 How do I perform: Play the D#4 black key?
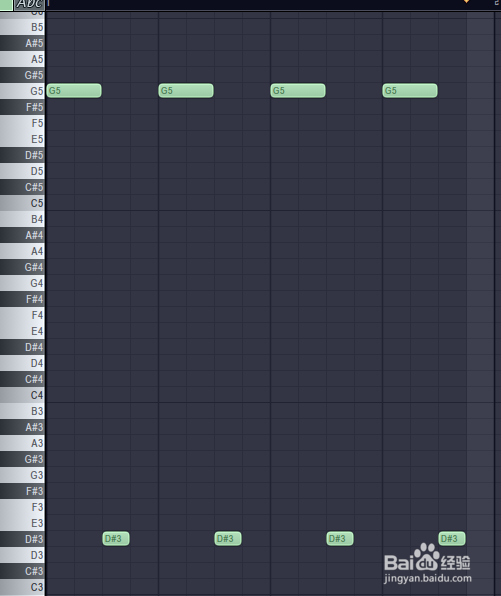22,347
